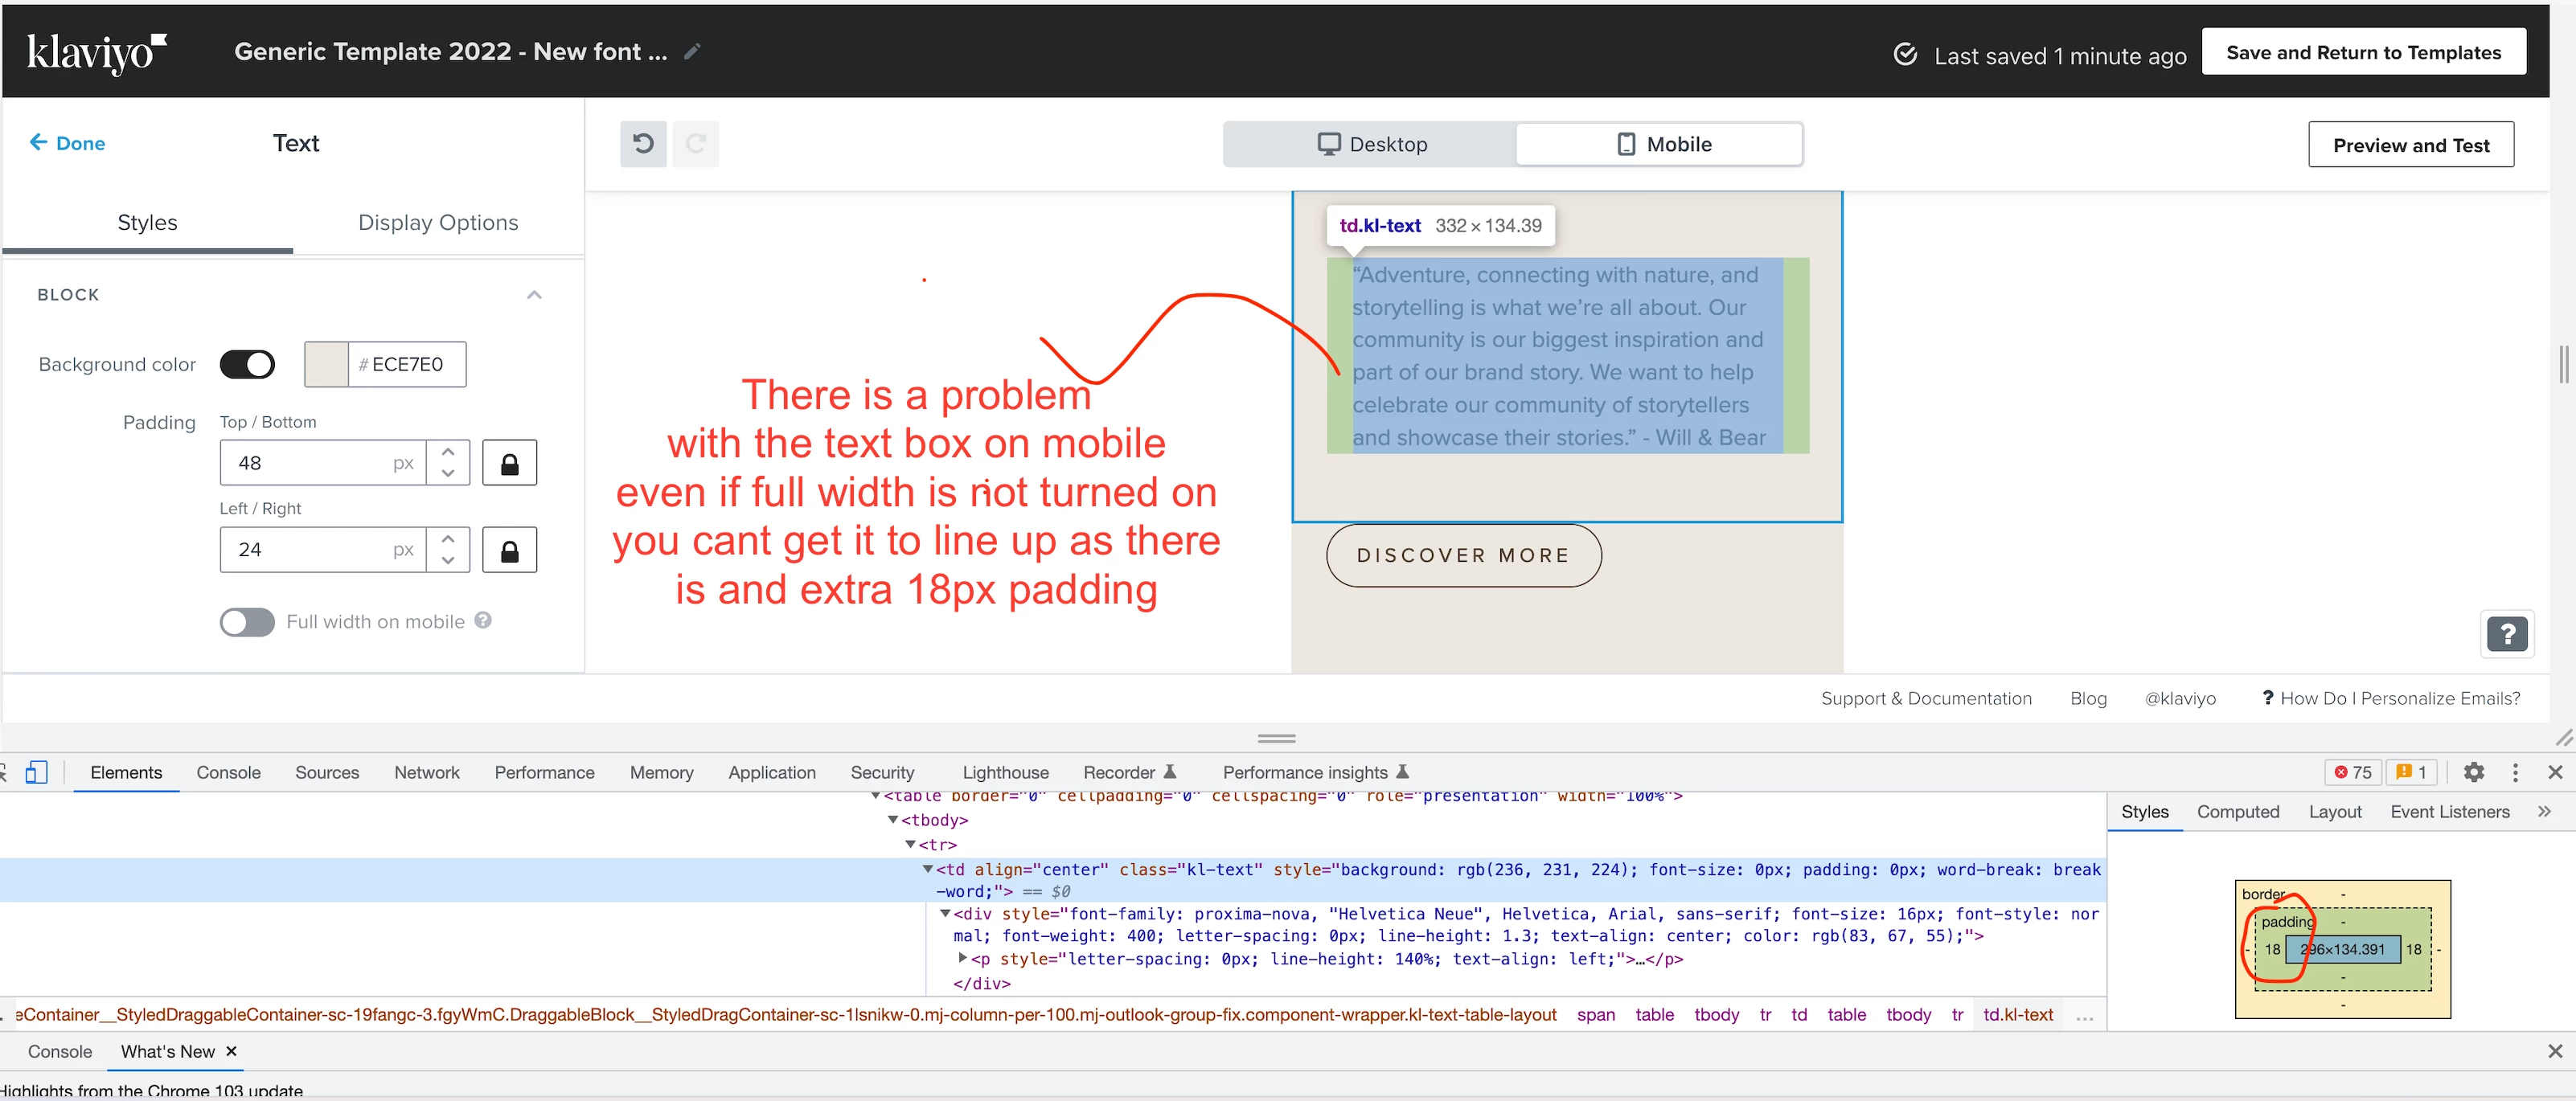Show more DevTools sidebar tabs chevron
Image resolution: width=2576 pixels, height=1101 pixels.
tap(2544, 811)
